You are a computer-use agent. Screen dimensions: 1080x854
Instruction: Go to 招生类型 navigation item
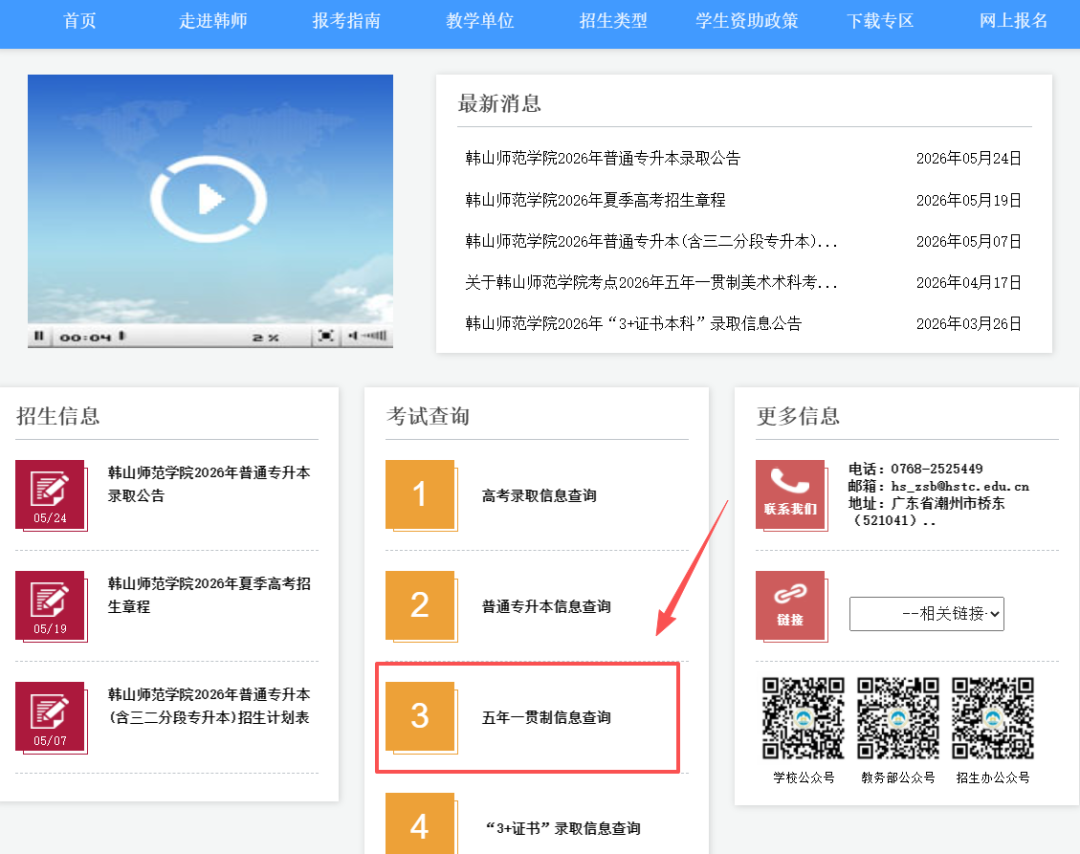click(x=613, y=21)
